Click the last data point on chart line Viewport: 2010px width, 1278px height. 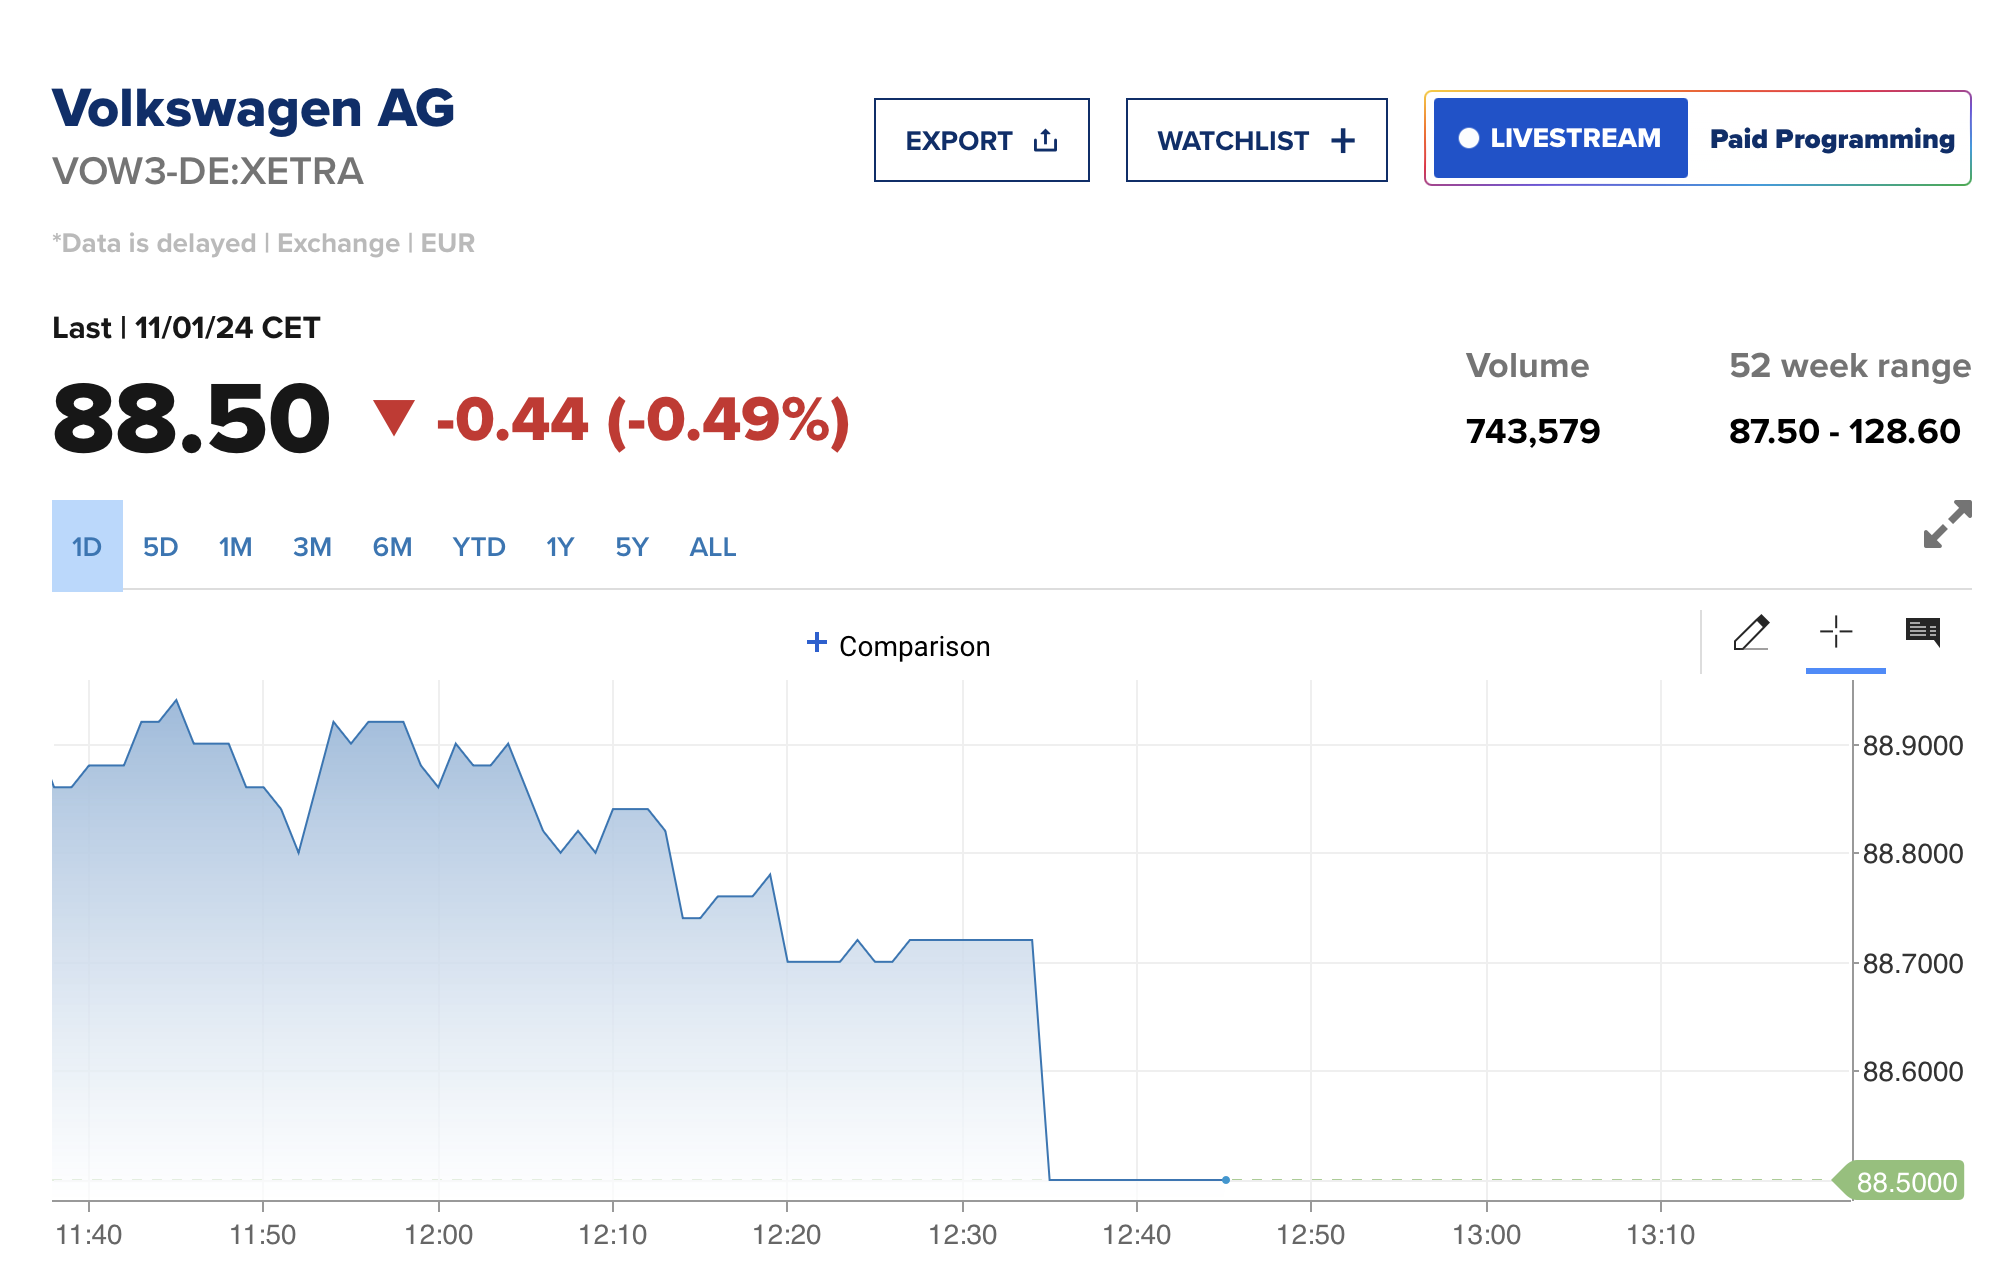1226,1180
